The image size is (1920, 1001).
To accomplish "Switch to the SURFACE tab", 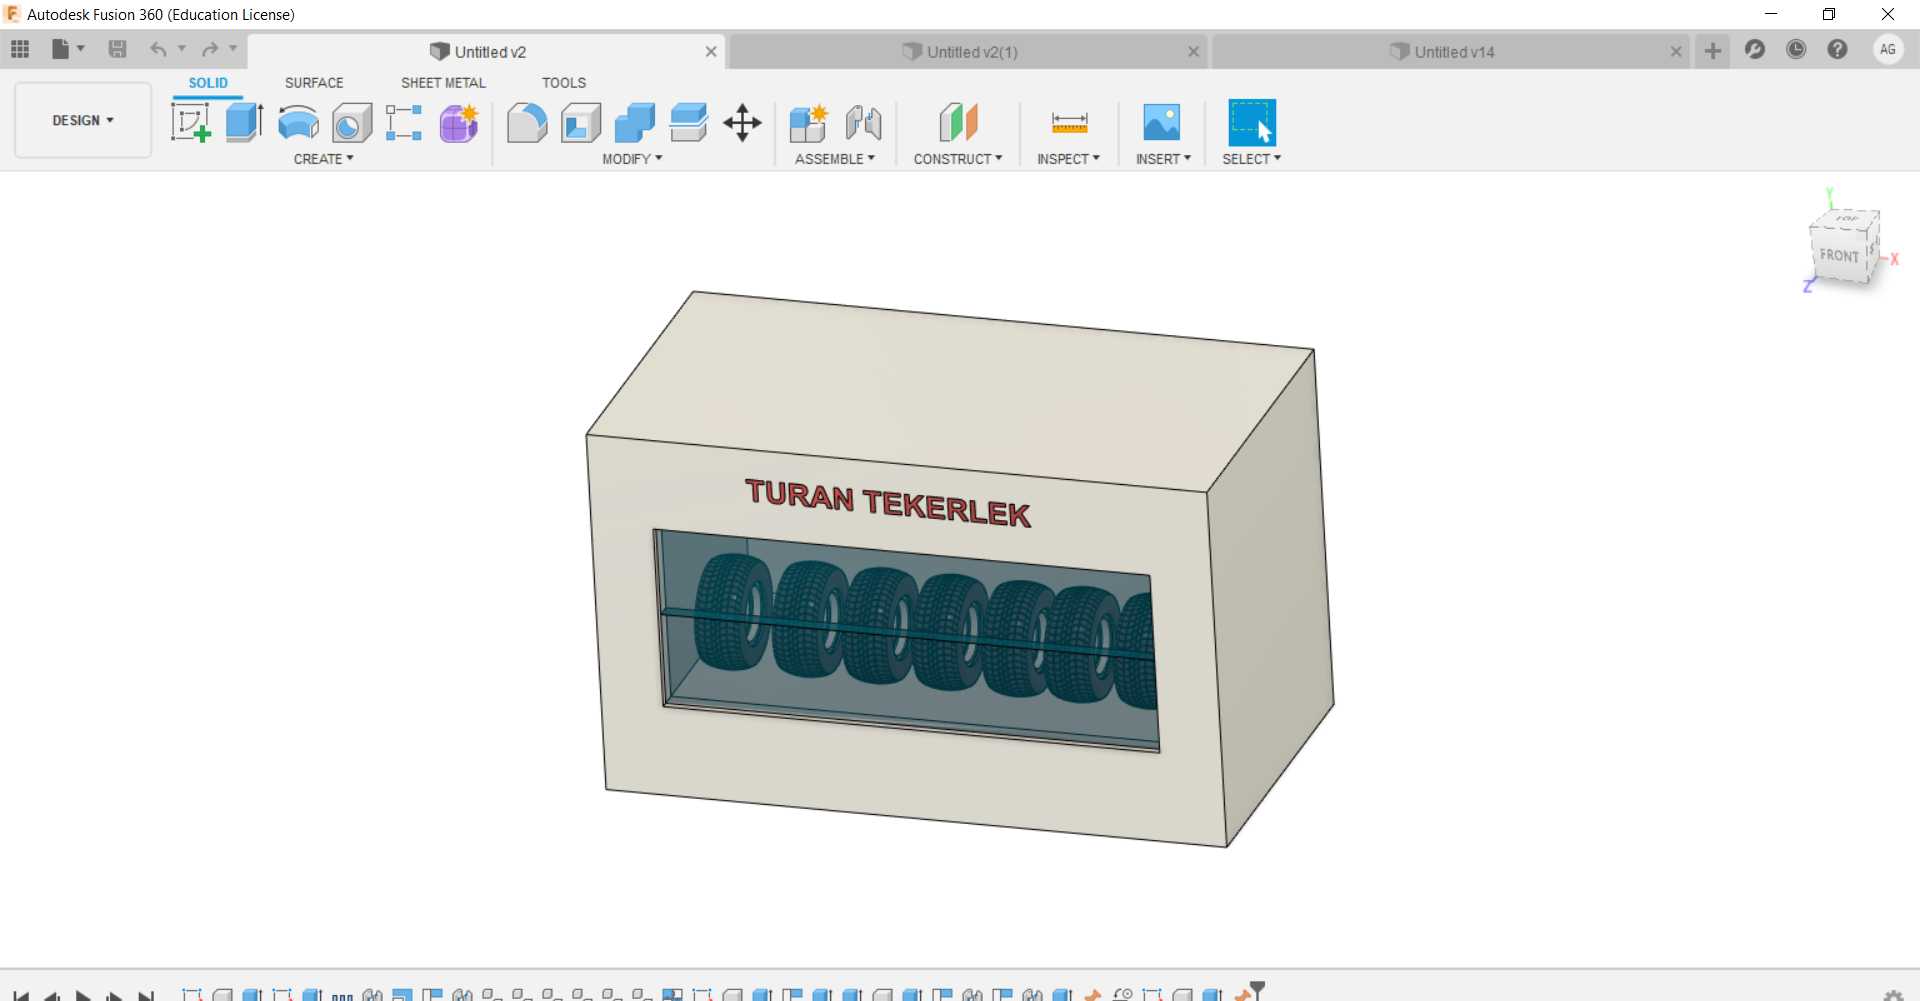I will (x=314, y=83).
